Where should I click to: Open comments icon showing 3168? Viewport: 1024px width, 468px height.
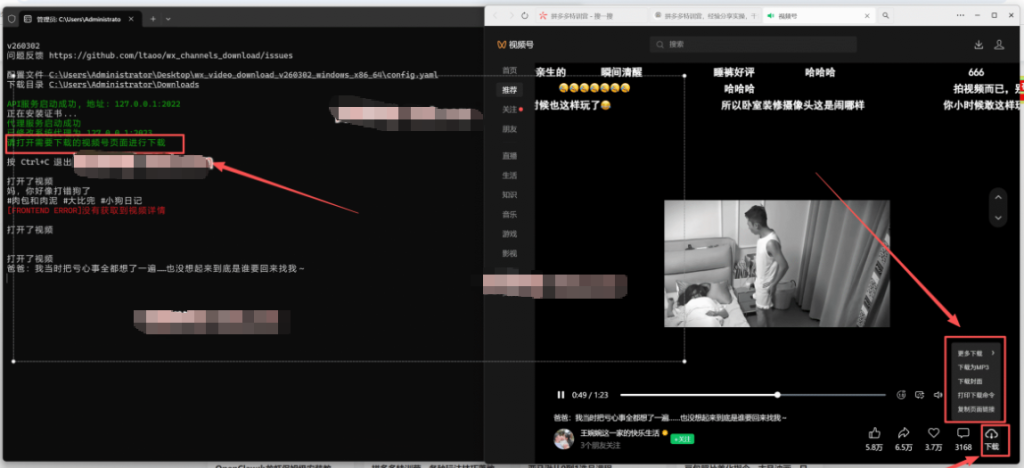pyautogui.click(x=963, y=433)
